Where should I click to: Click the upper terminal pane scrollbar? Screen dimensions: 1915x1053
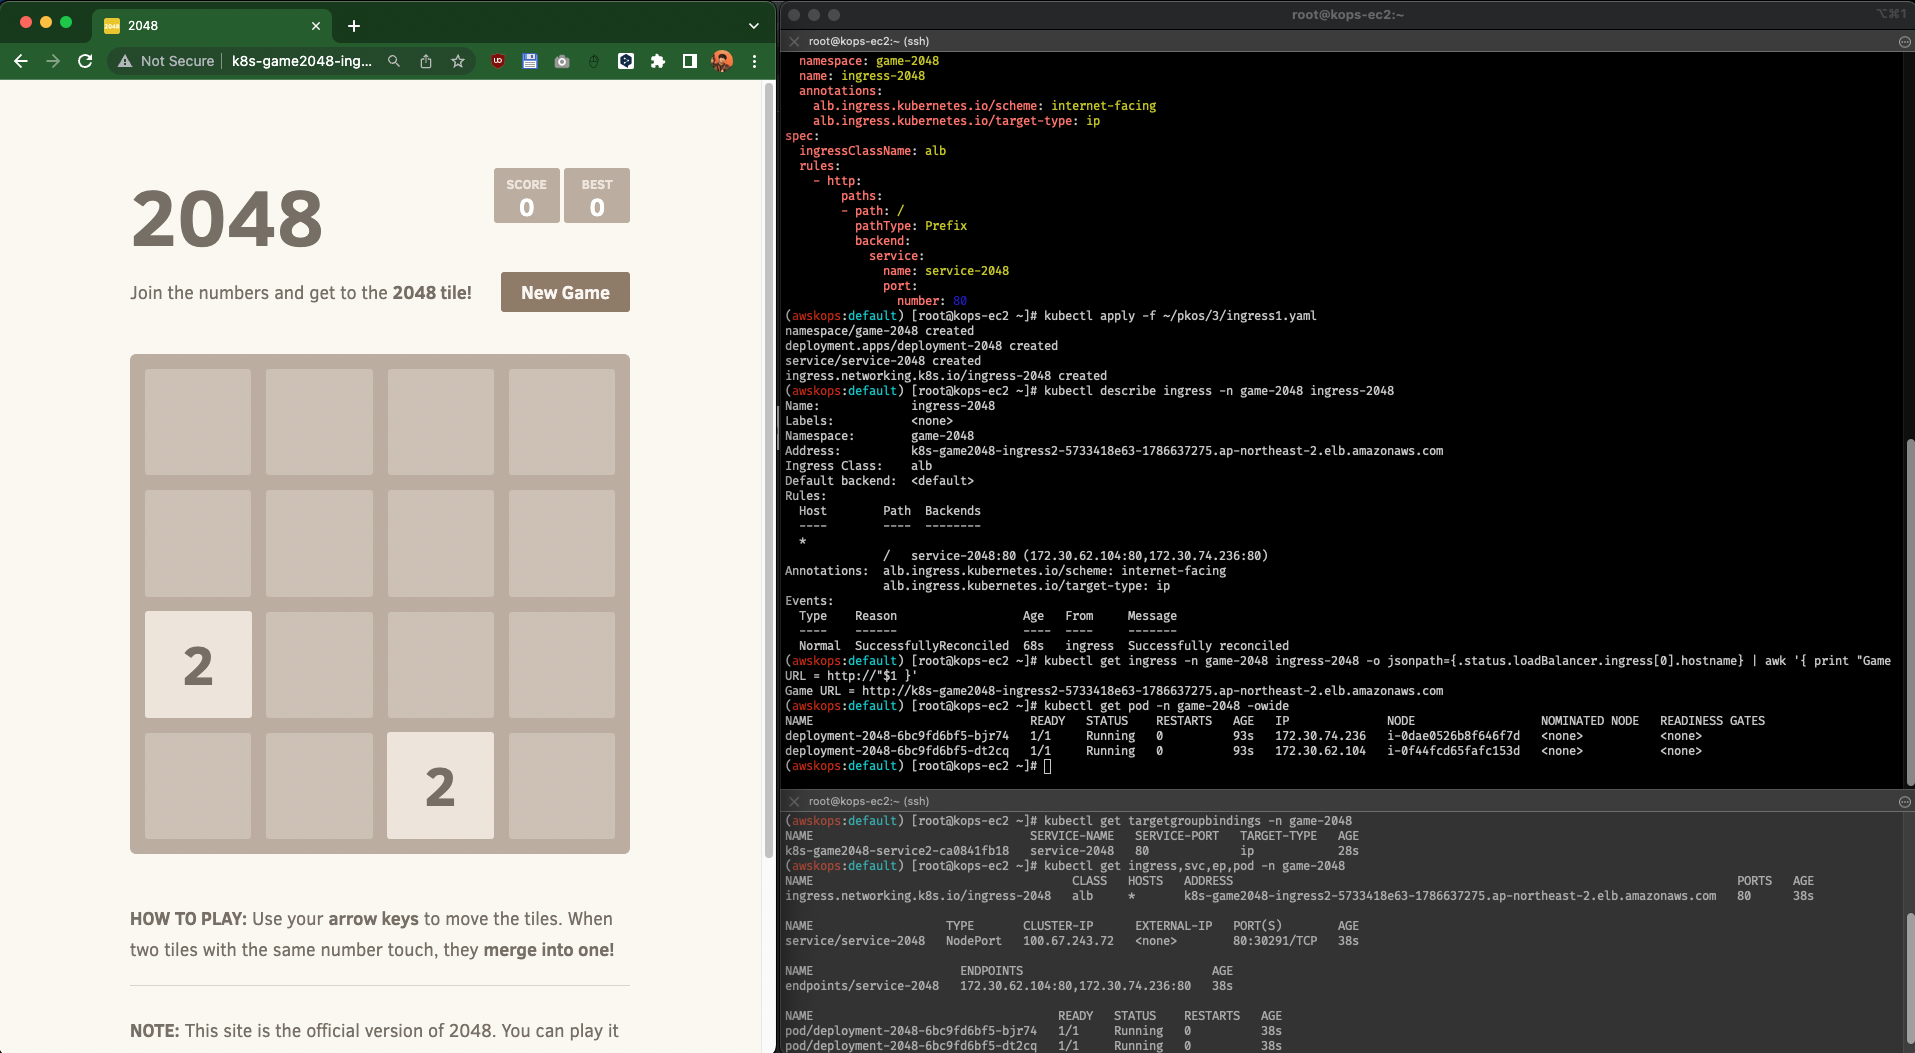pos(1909,610)
